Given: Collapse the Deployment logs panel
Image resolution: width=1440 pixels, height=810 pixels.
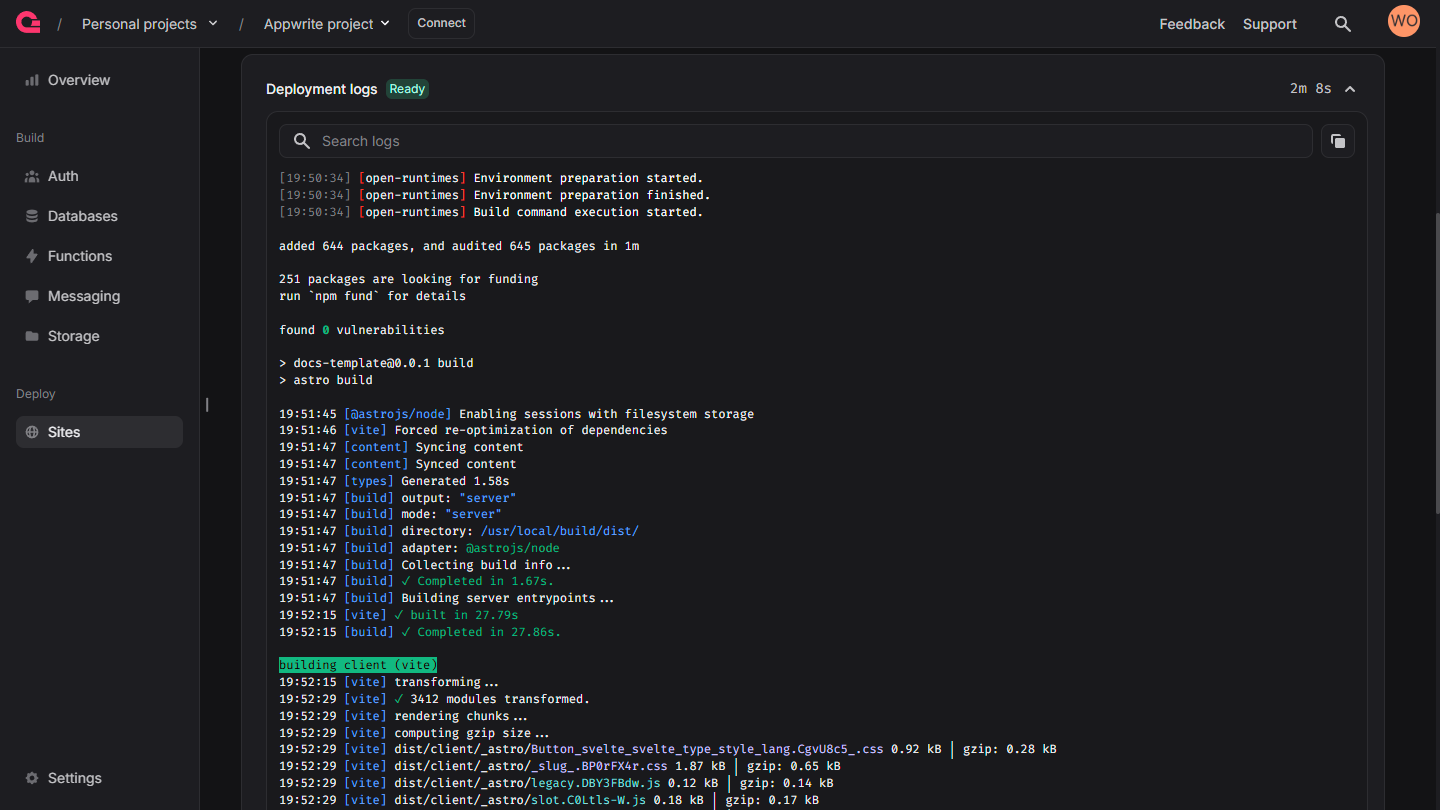Looking at the screenshot, I should click(x=1350, y=89).
